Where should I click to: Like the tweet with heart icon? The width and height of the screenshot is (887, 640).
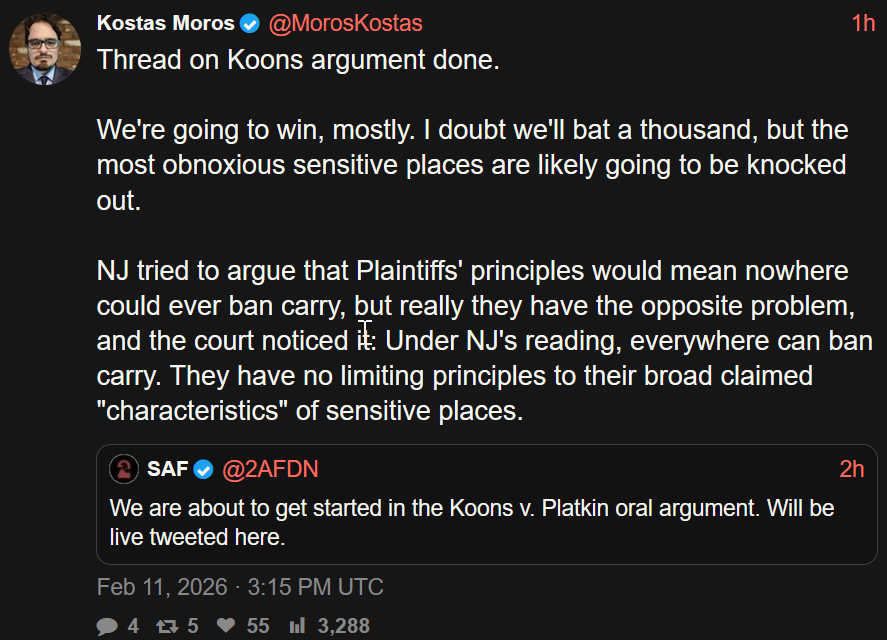coord(226,626)
